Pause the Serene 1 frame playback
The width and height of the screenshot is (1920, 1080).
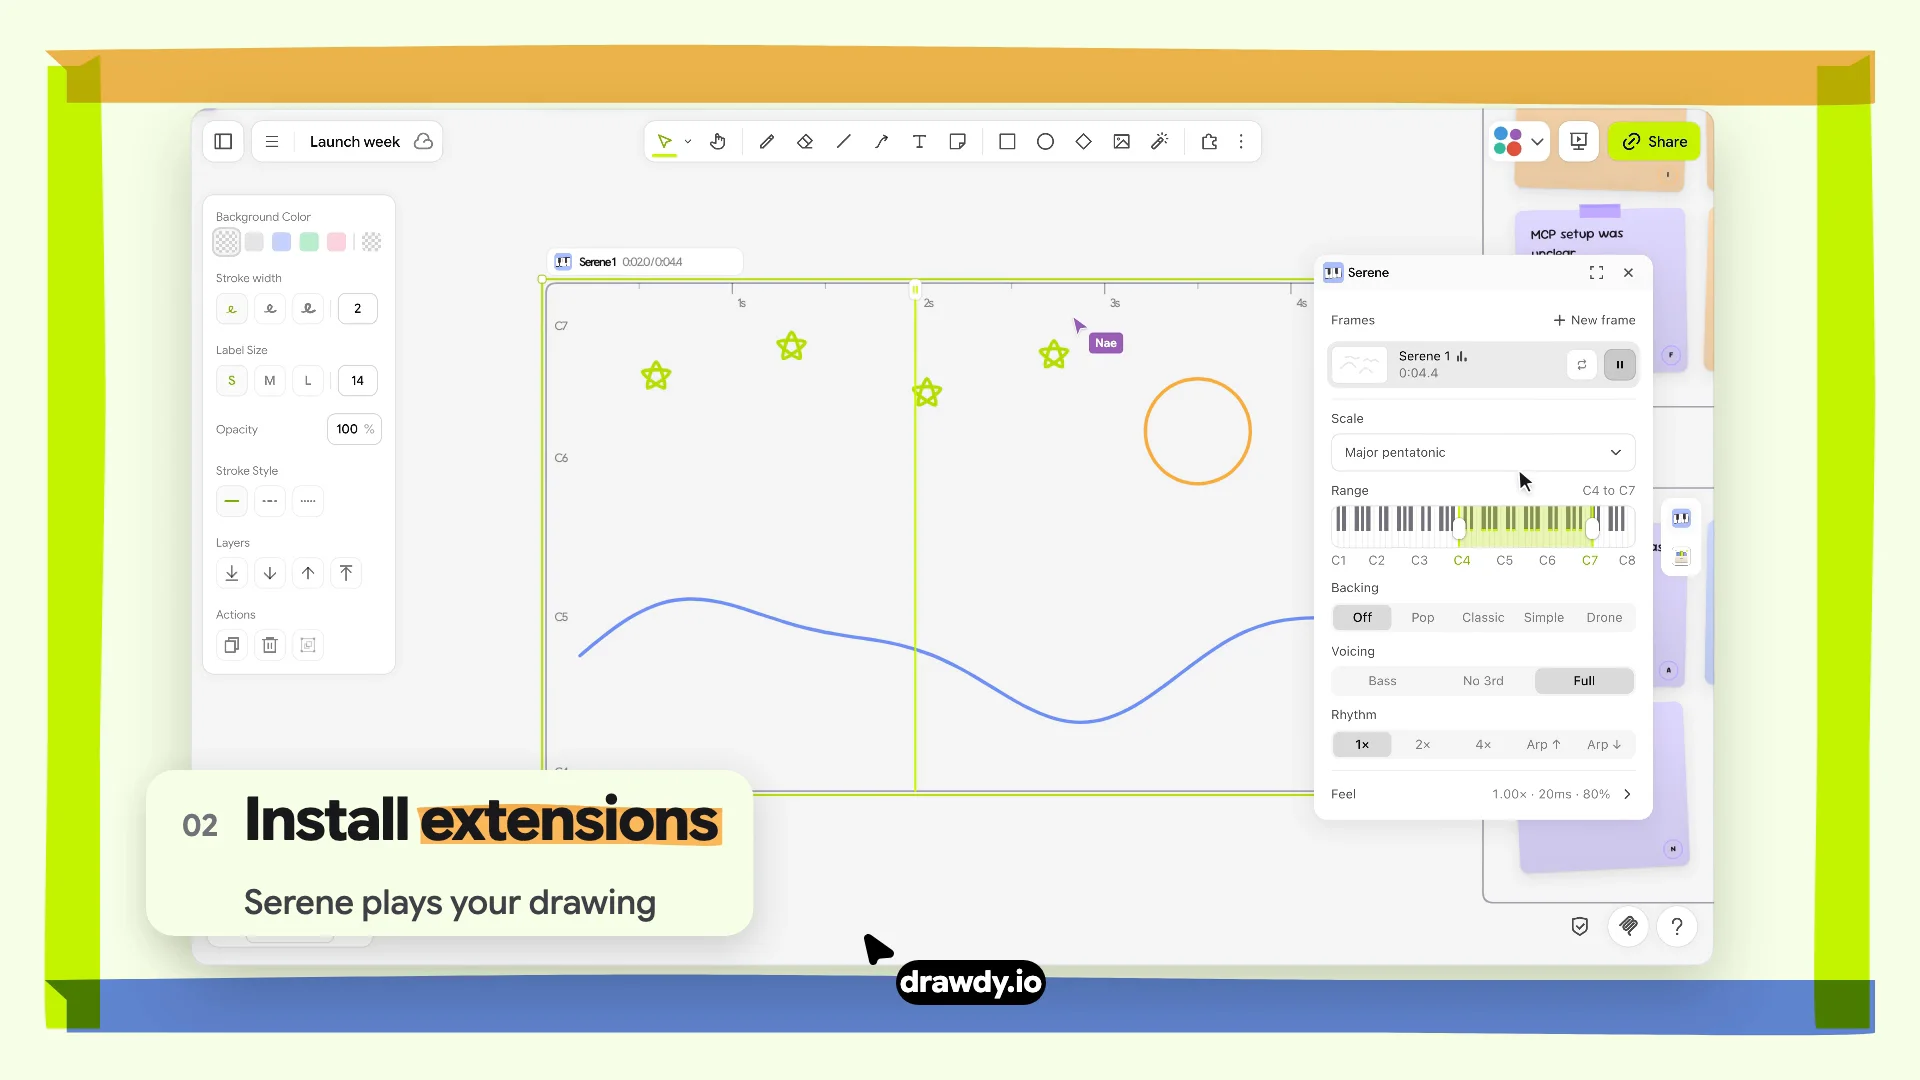pyautogui.click(x=1620, y=365)
